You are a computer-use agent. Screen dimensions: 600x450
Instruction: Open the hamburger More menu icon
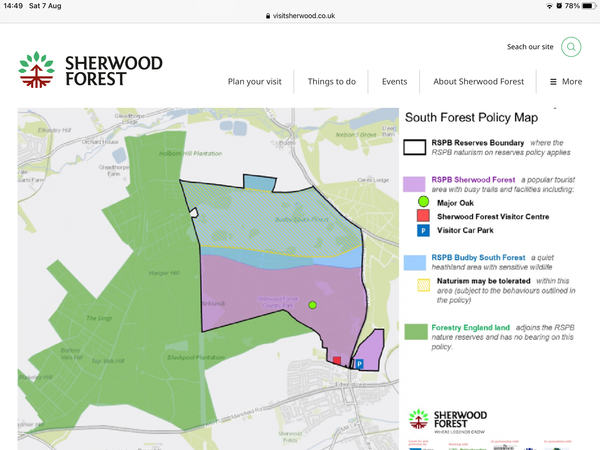[553, 82]
